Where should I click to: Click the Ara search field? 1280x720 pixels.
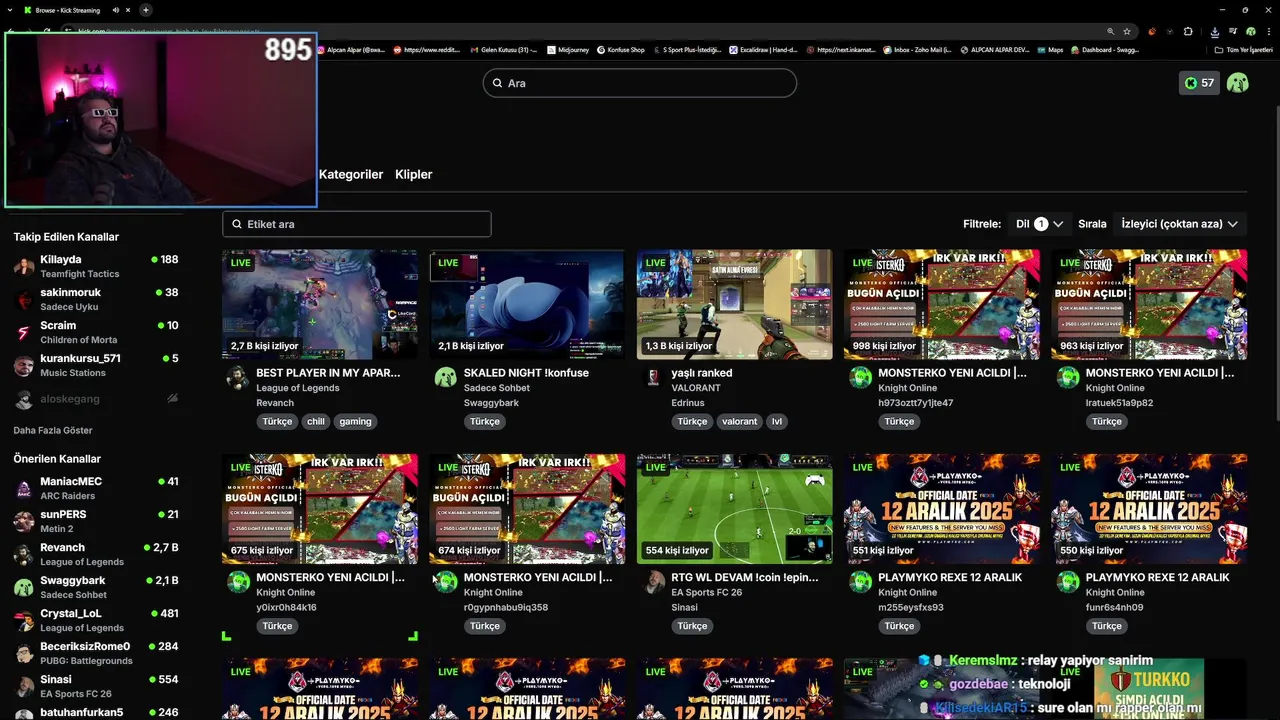click(x=640, y=83)
